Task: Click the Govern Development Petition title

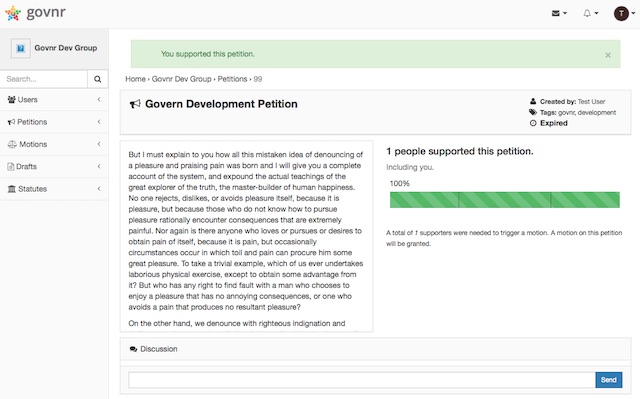Action: pos(221,104)
